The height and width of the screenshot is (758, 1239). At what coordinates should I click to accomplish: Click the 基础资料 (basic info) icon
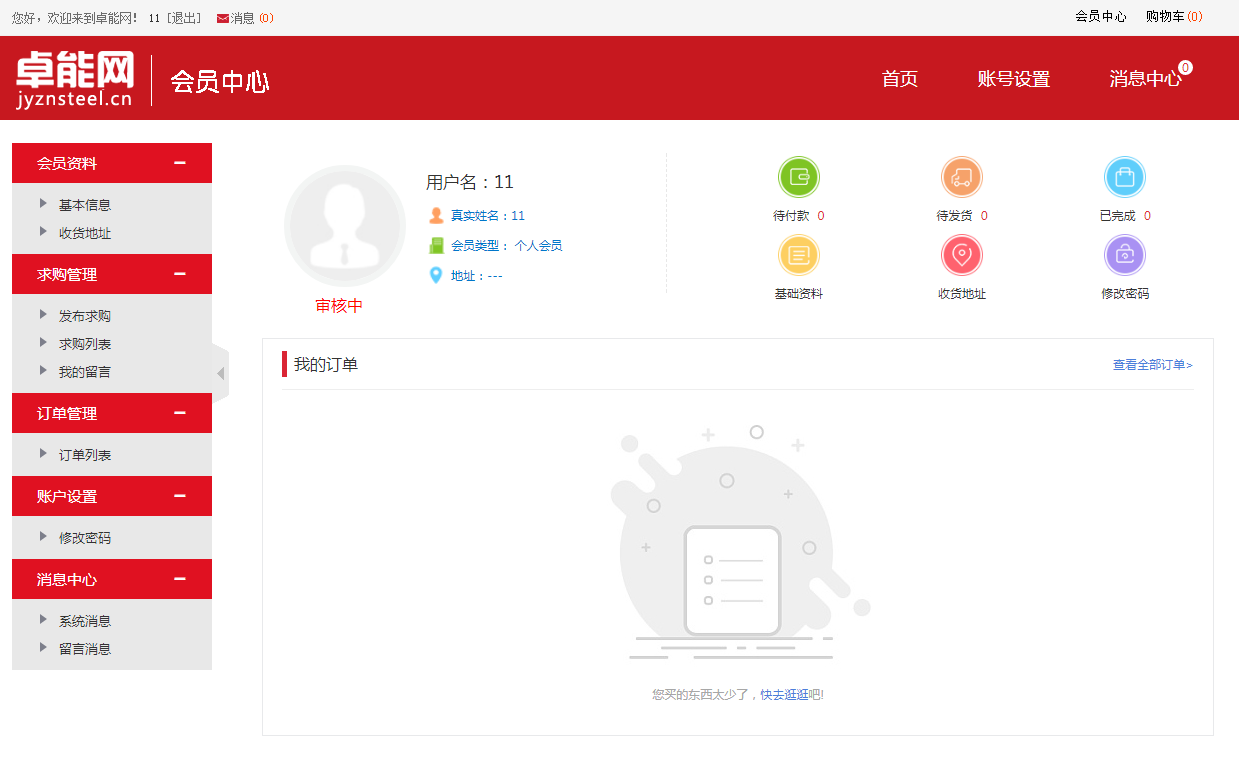click(x=798, y=255)
